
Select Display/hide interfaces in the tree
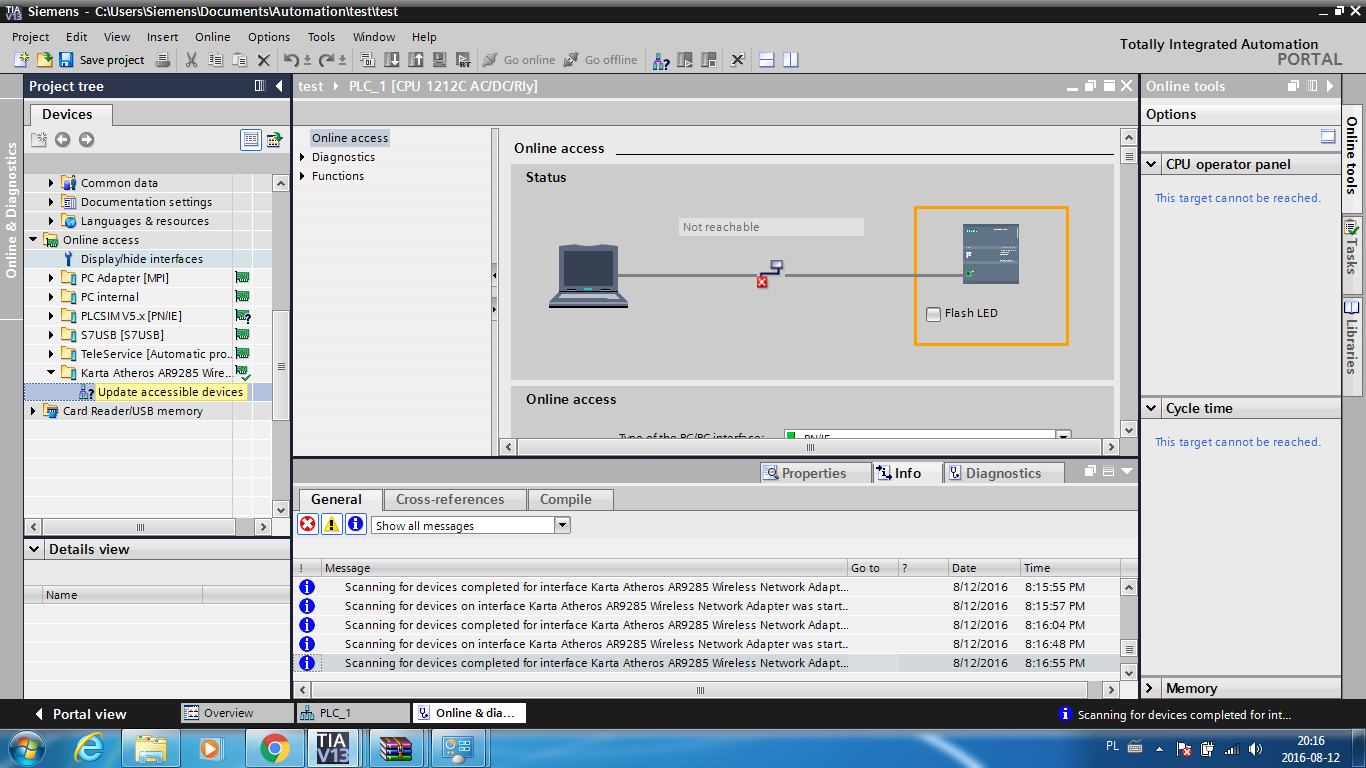click(x=141, y=259)
